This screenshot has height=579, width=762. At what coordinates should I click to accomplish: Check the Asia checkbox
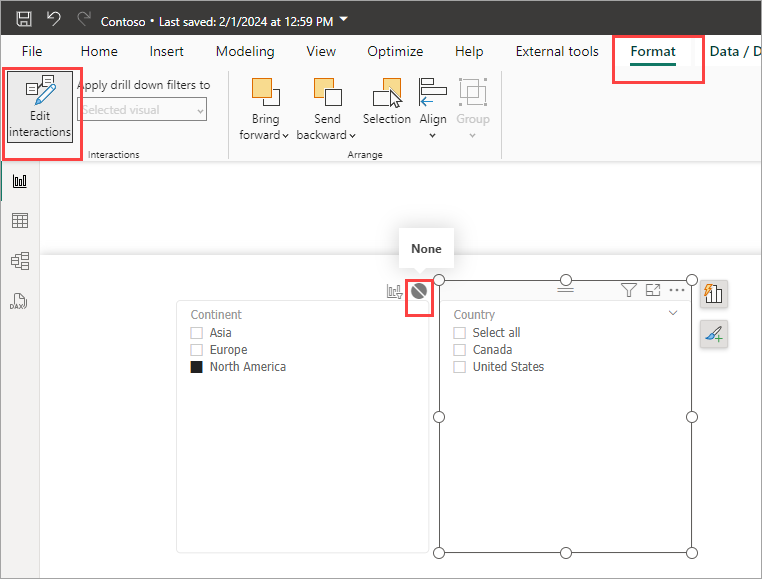point(196,333)
